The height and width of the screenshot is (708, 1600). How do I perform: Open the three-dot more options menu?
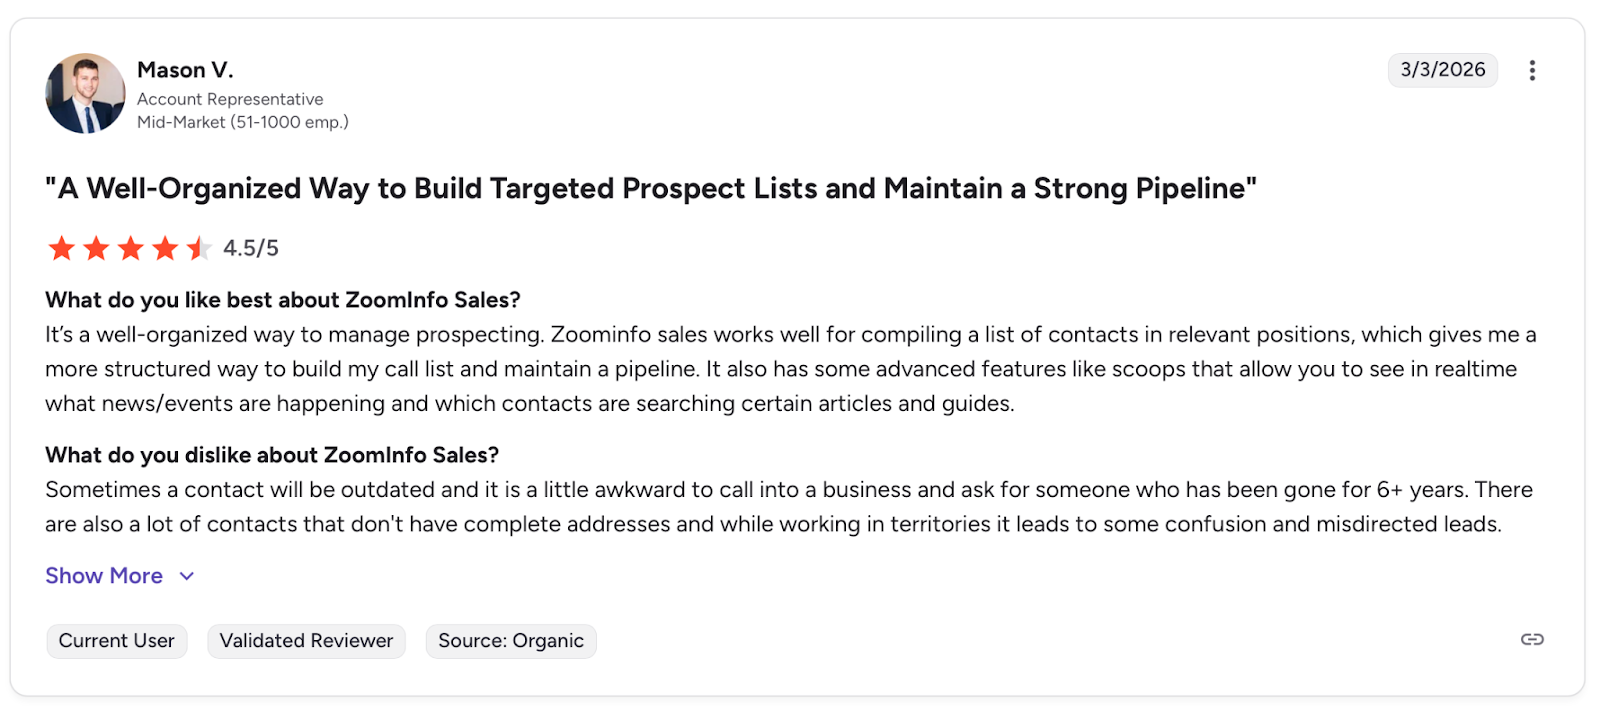click(x=1532, y=70)
